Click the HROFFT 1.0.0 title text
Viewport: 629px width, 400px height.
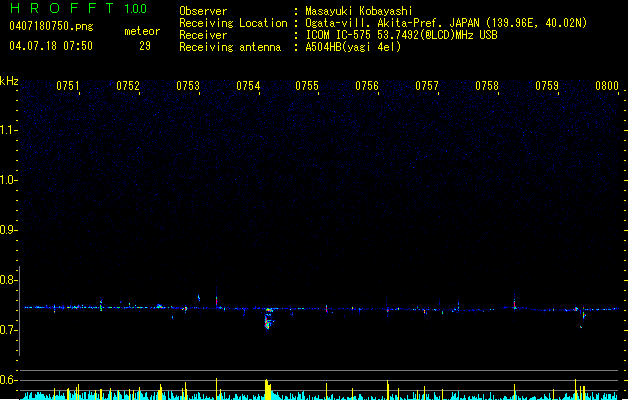(79, 8)
